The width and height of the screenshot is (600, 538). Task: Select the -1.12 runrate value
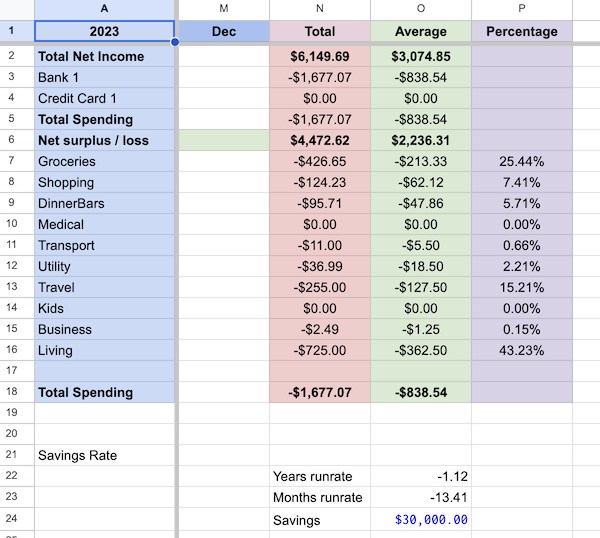[x=421, y=476]
